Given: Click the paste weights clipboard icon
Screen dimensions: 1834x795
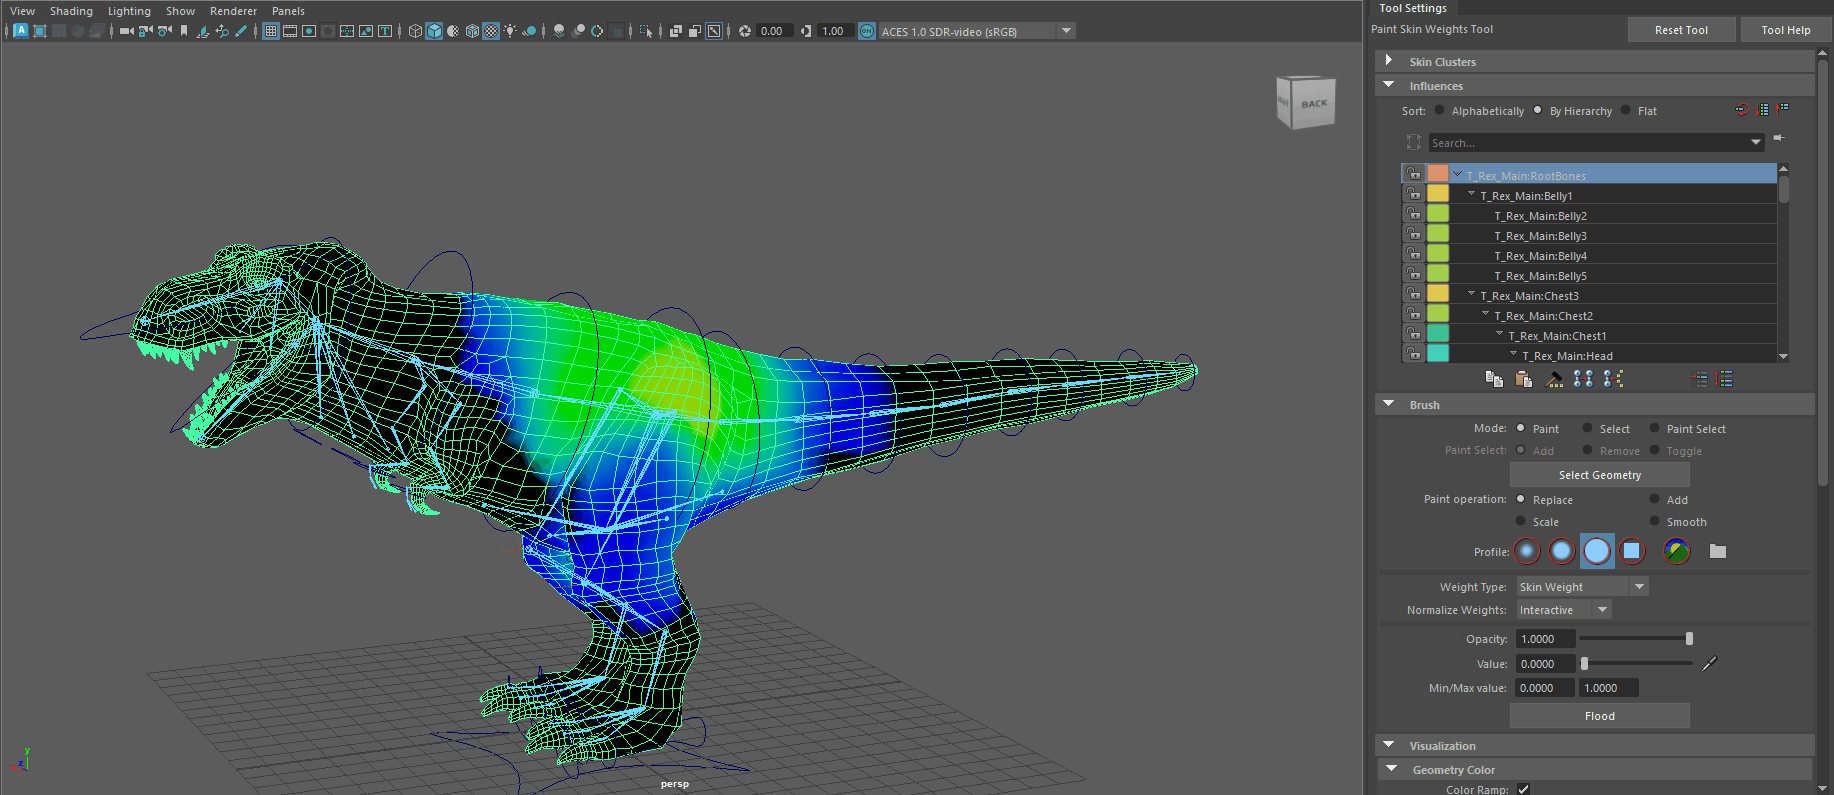Looking at the screenshot, I should 1524,379.
